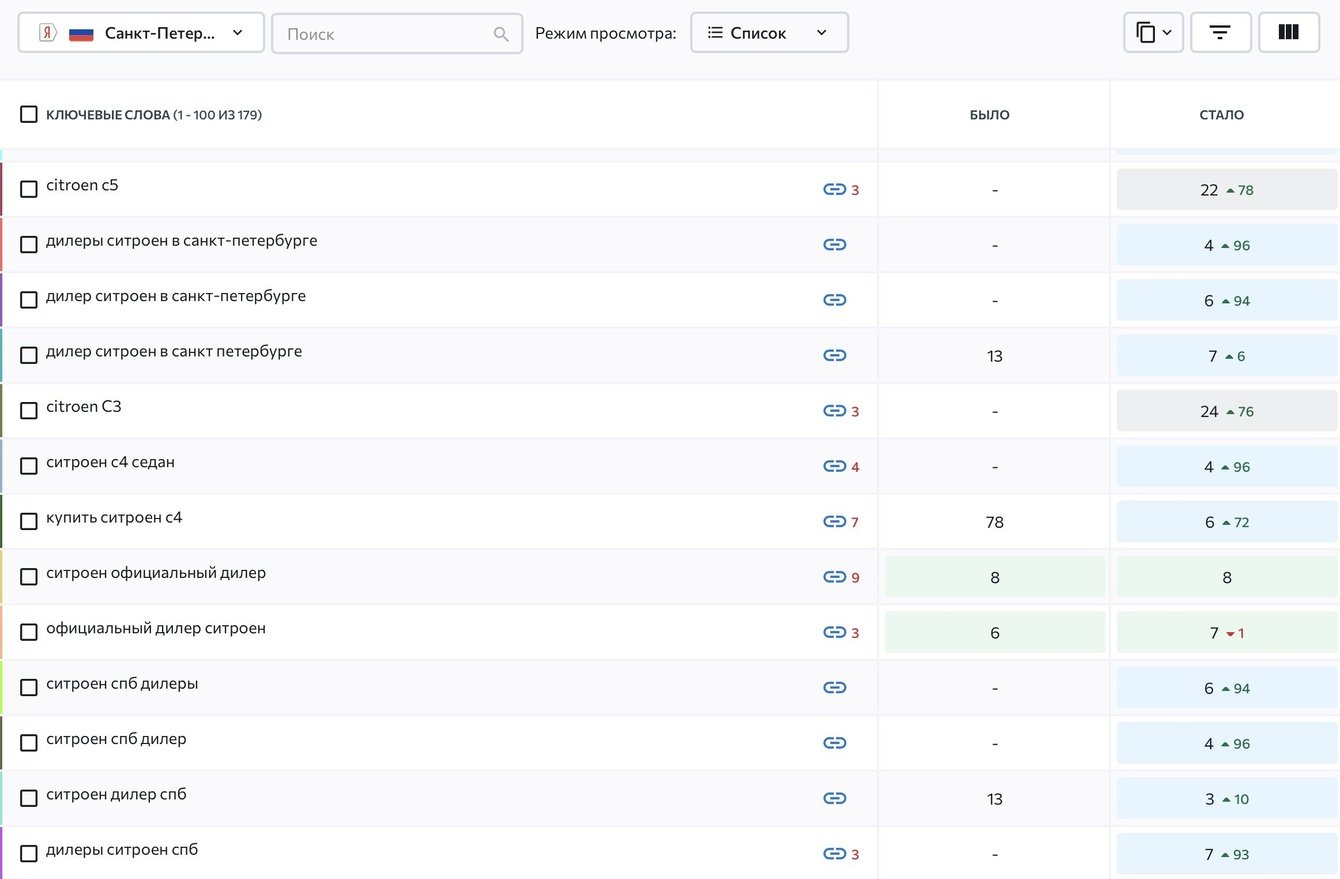The height and width of the screenshot is (879, 1340).
Task: Select checkbox for официальный дилер ситроен
Action: click(29, 632)
